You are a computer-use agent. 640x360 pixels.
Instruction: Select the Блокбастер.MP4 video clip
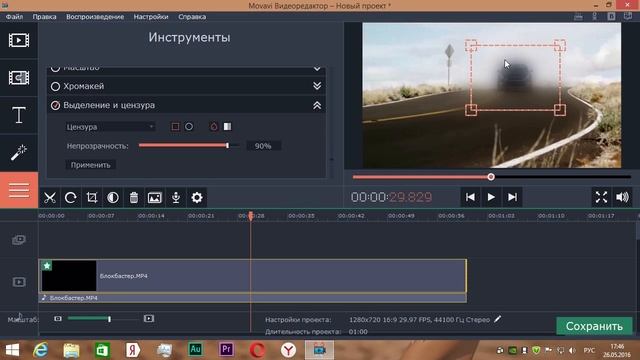point(253,276)
